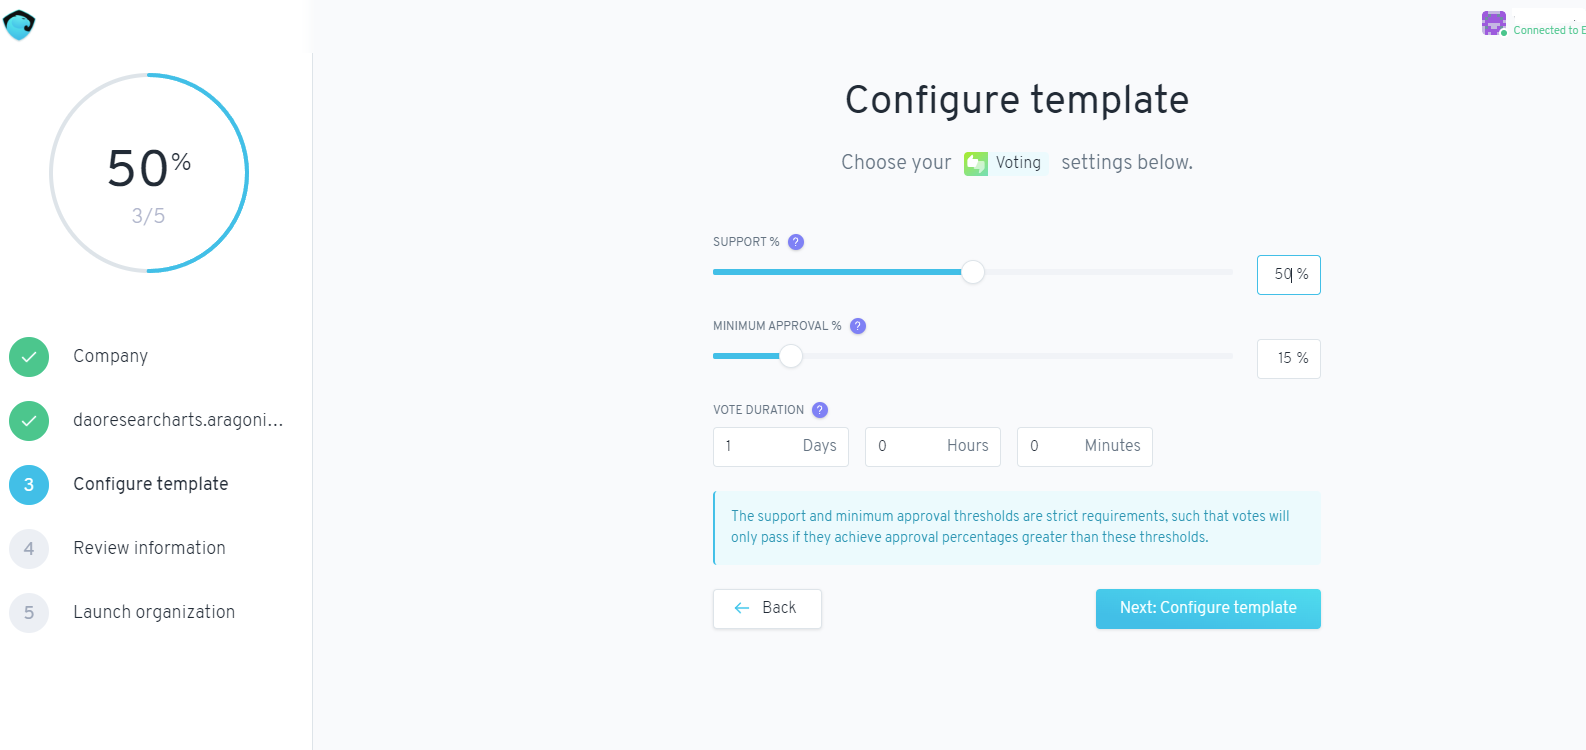The height and width of the screenshot is (750, 1586).
Task: Click the daoresearcharts checkmark circle
Action: click(29, 421)
